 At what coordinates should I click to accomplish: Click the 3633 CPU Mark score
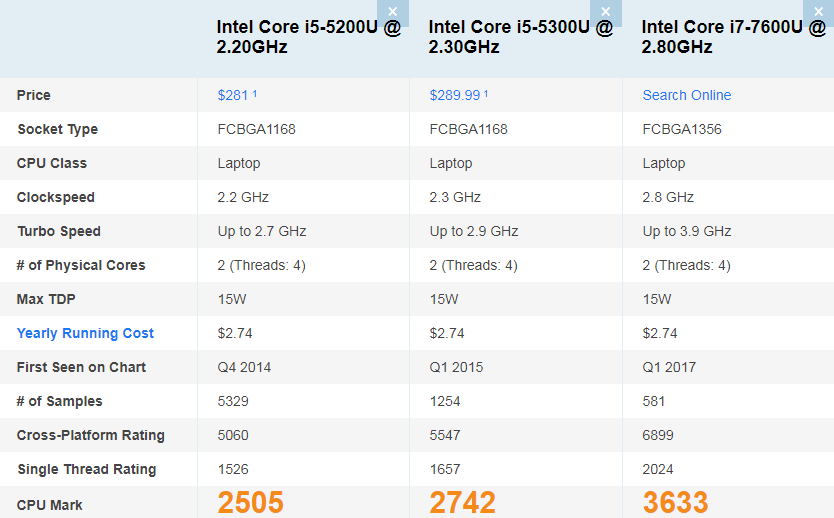675,502
